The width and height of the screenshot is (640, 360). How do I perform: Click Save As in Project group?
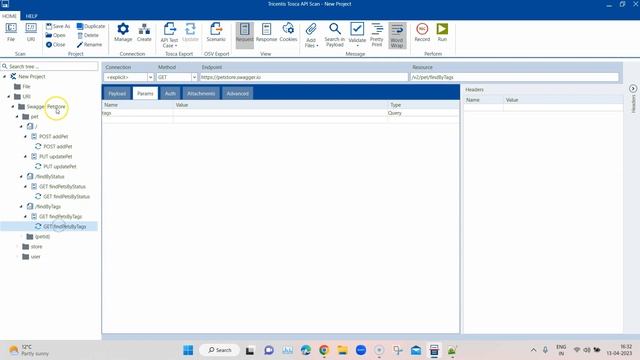(x=58, y=26)
